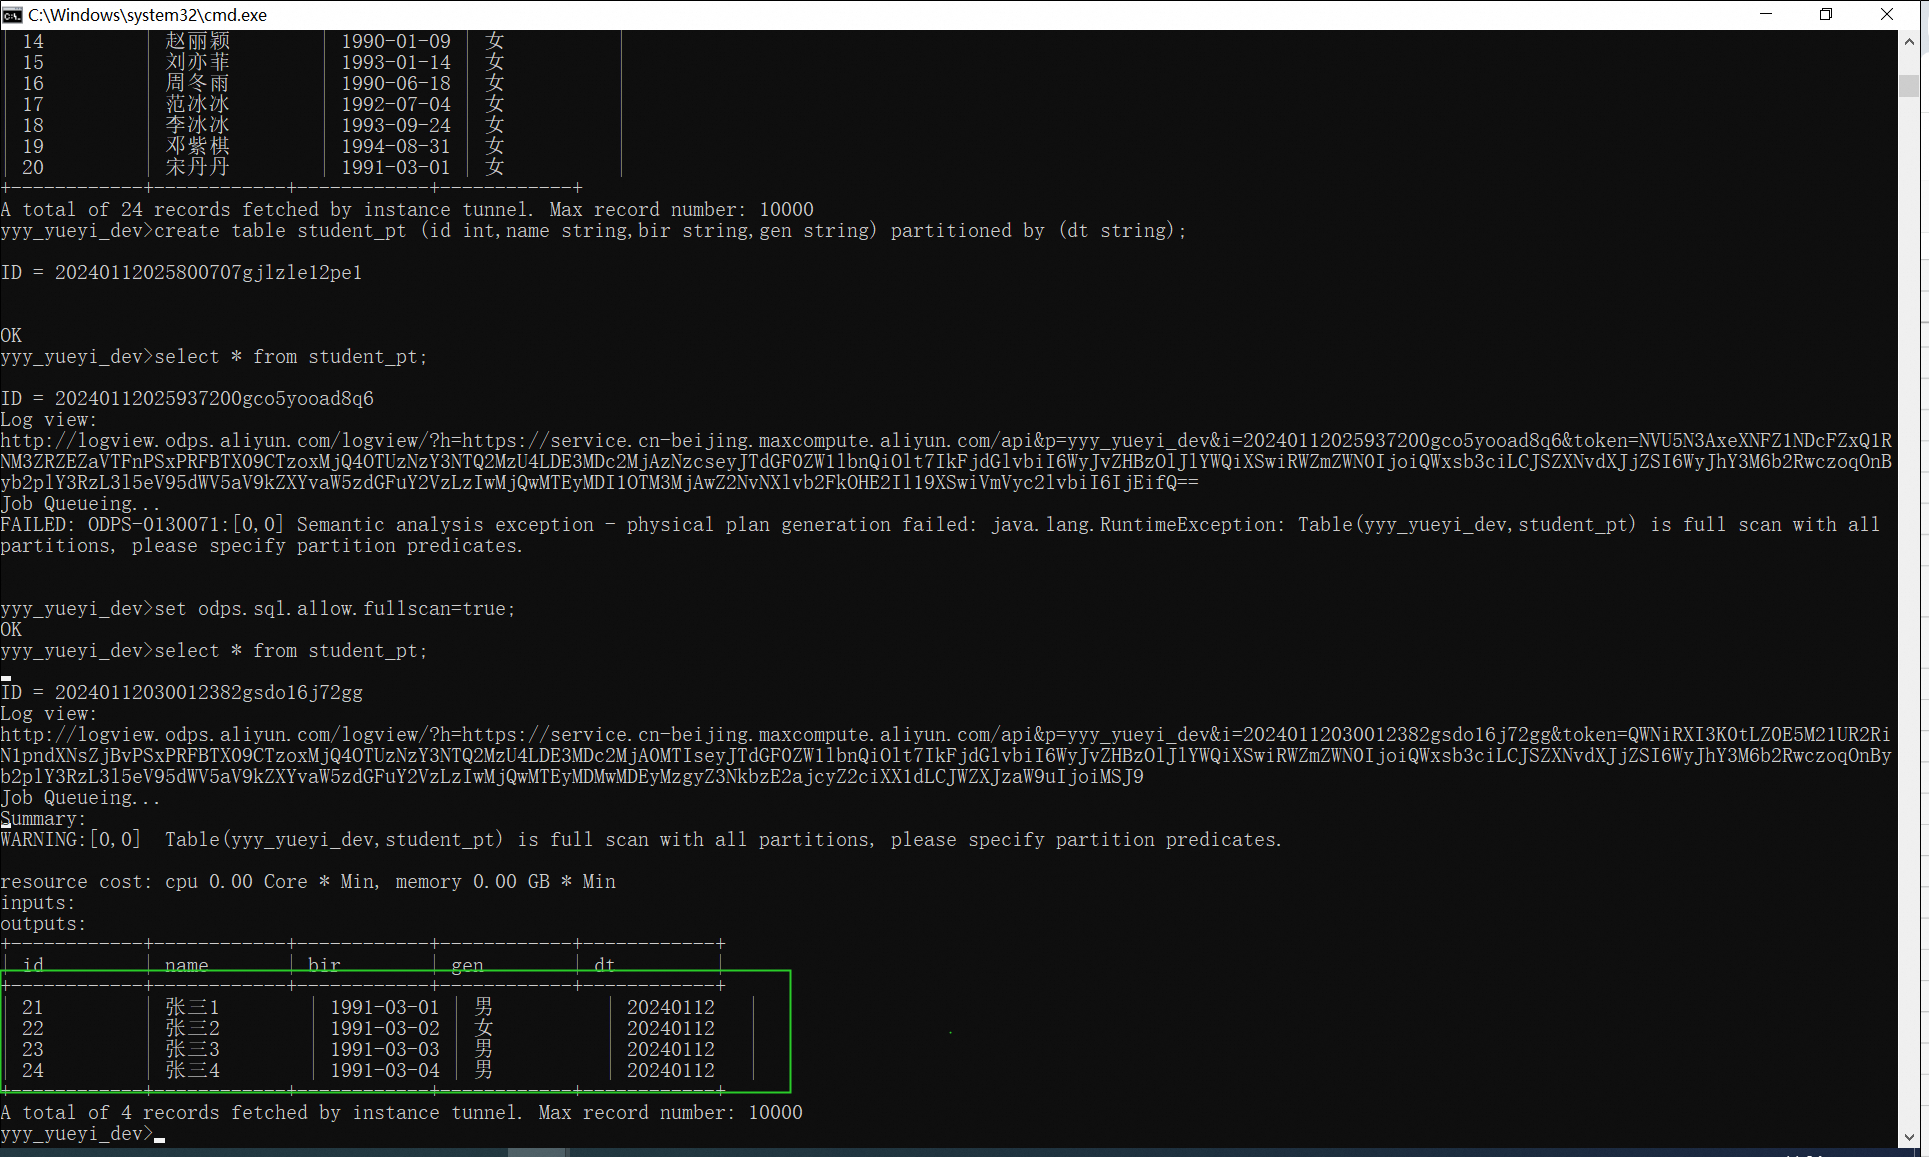Click the FAILED: ODPS-0130071 error line
Viewport: 1929px width, 1157px height.
[x=940, y=535]
